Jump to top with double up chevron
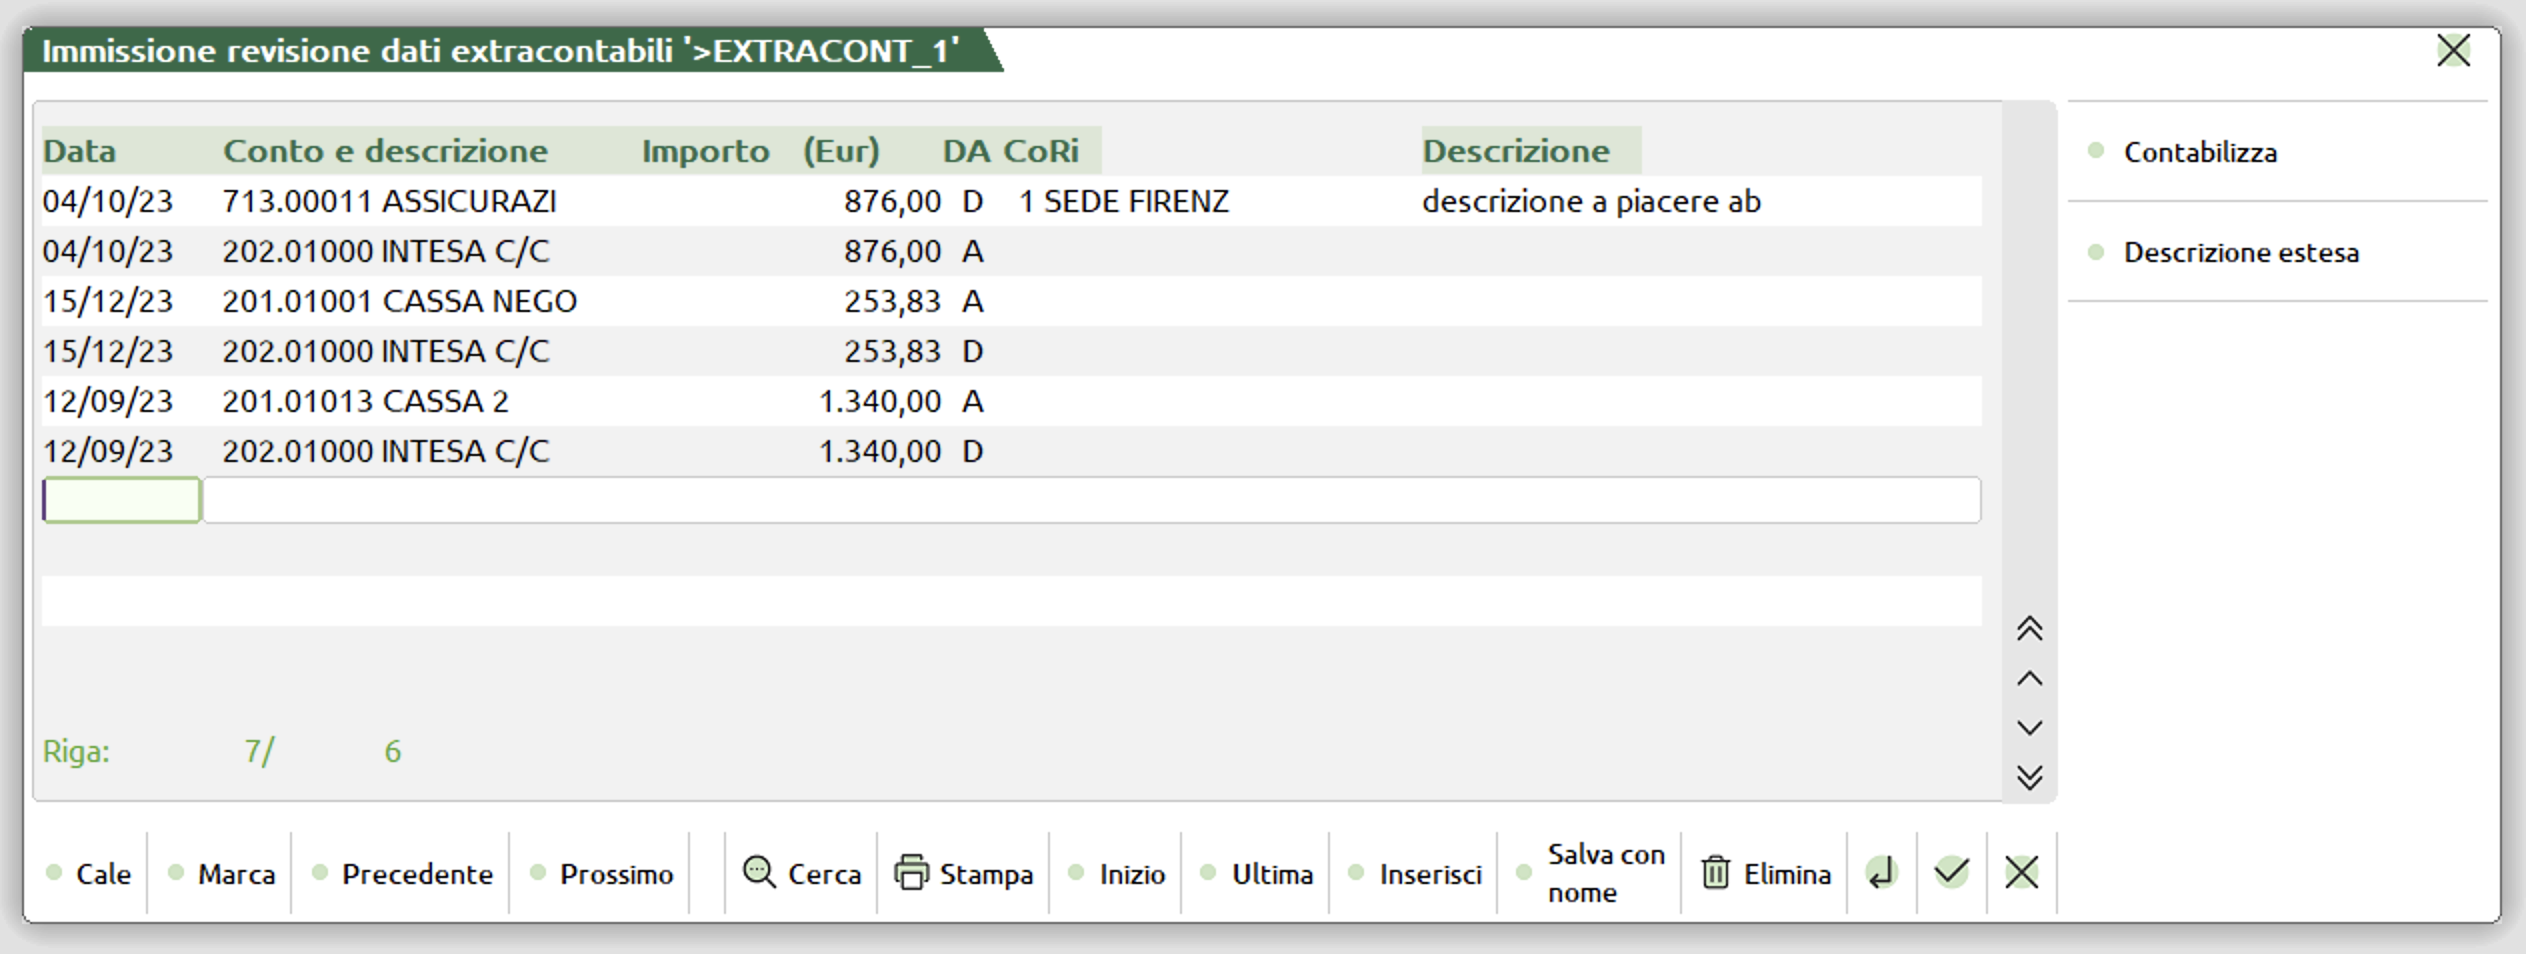Image resolution: width=2526 pixels, height=954 pixels. pyautogui.click(x=2029, y=629)
